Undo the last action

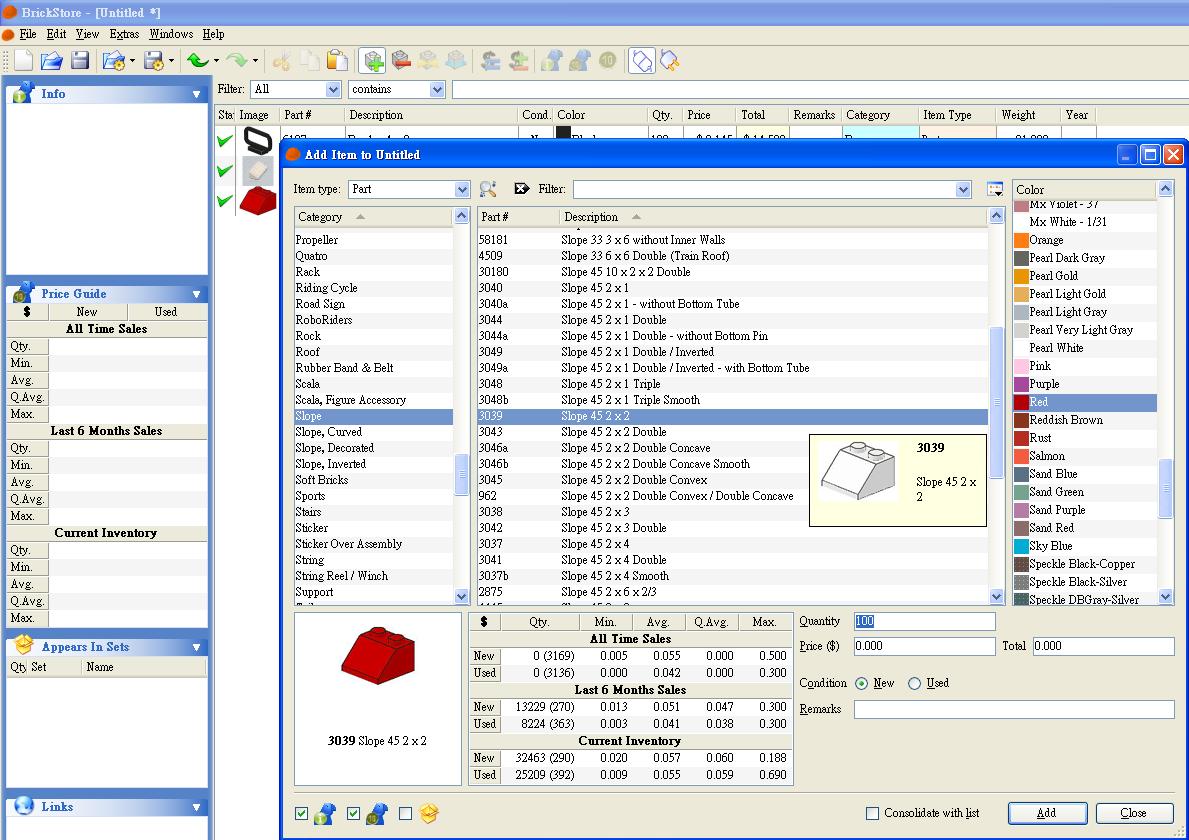[x=198, y=61]
